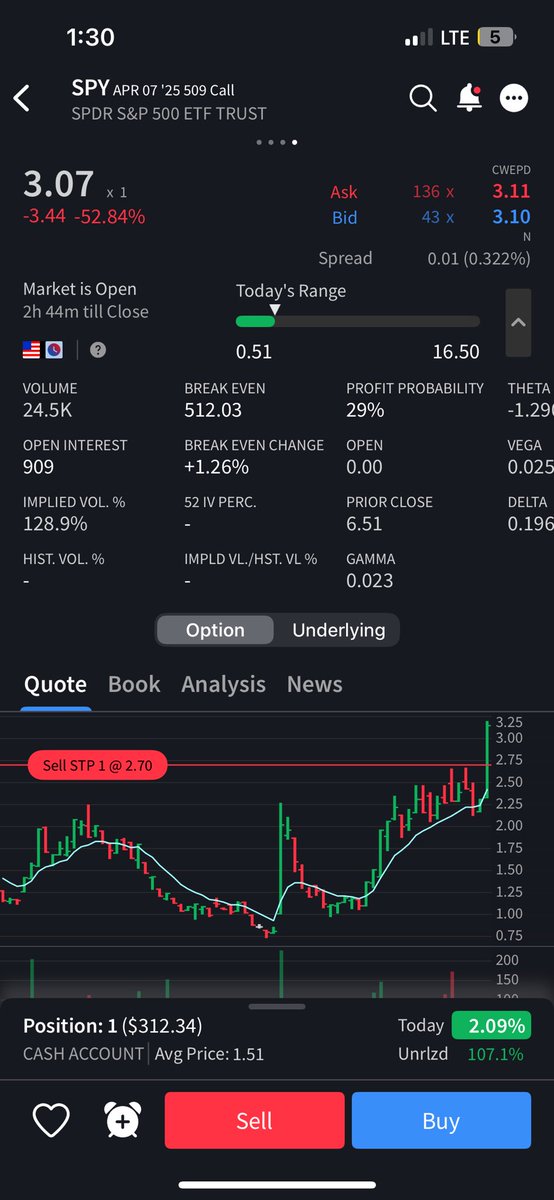Go back using the back arrow

pos(22,98)
